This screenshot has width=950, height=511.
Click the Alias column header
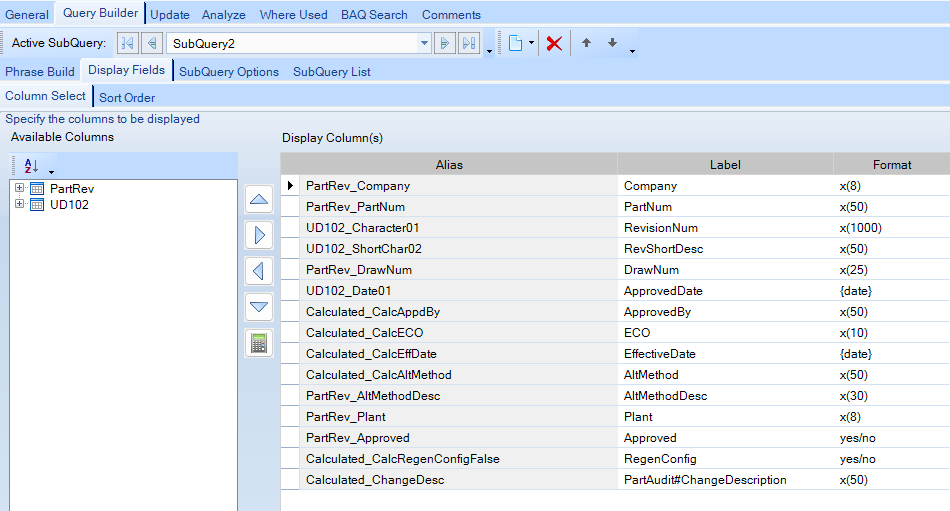[449, 164]
